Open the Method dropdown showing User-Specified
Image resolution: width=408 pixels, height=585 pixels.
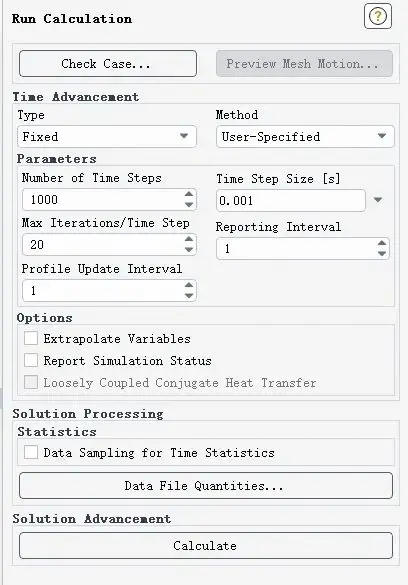[305, 136]
